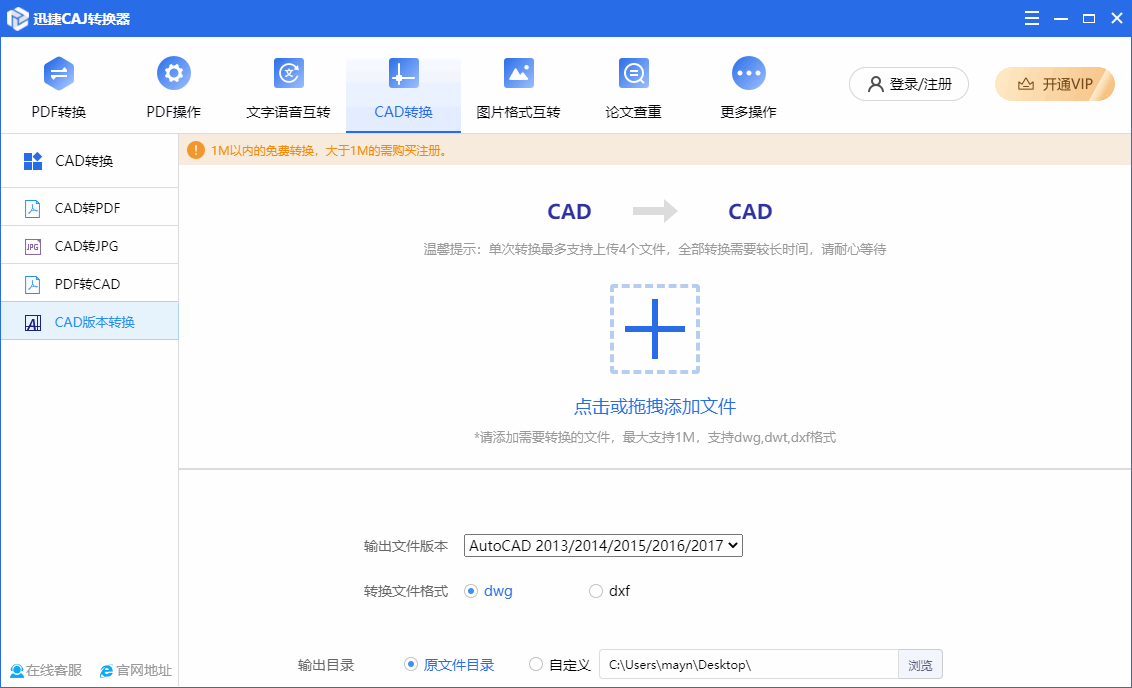Open PDF转CAD in the sidebar
The image size is (1132, 688).
[x=90, y=284]
